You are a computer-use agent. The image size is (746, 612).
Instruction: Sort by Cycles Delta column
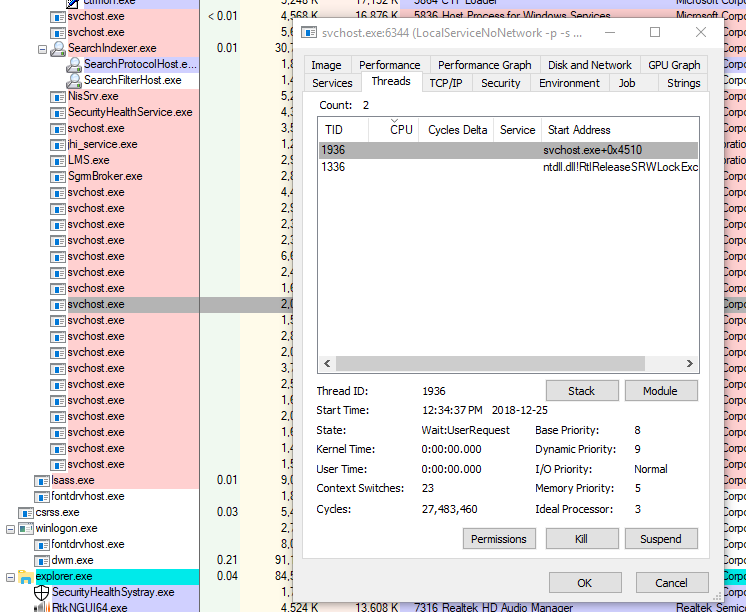457,130
